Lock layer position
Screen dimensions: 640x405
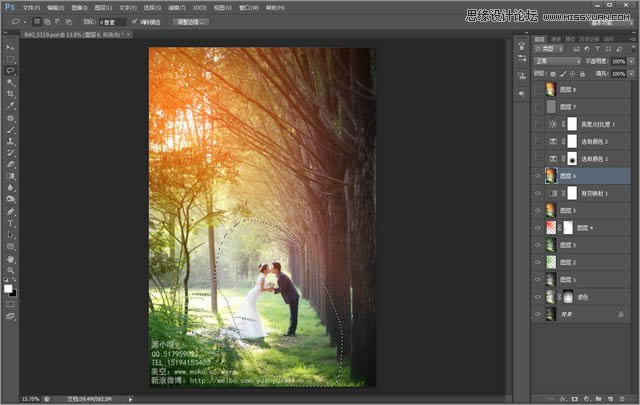[x=573, y=74]
